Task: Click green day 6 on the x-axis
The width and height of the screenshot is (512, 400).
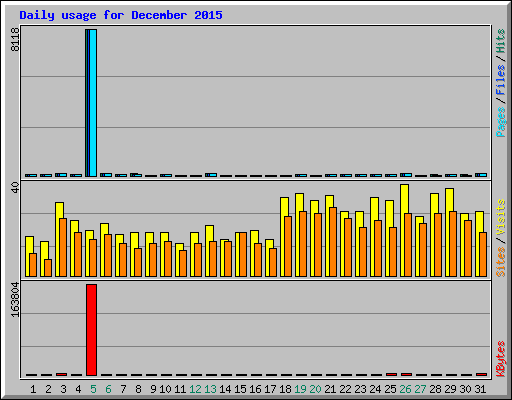Action: coord(108,389)
